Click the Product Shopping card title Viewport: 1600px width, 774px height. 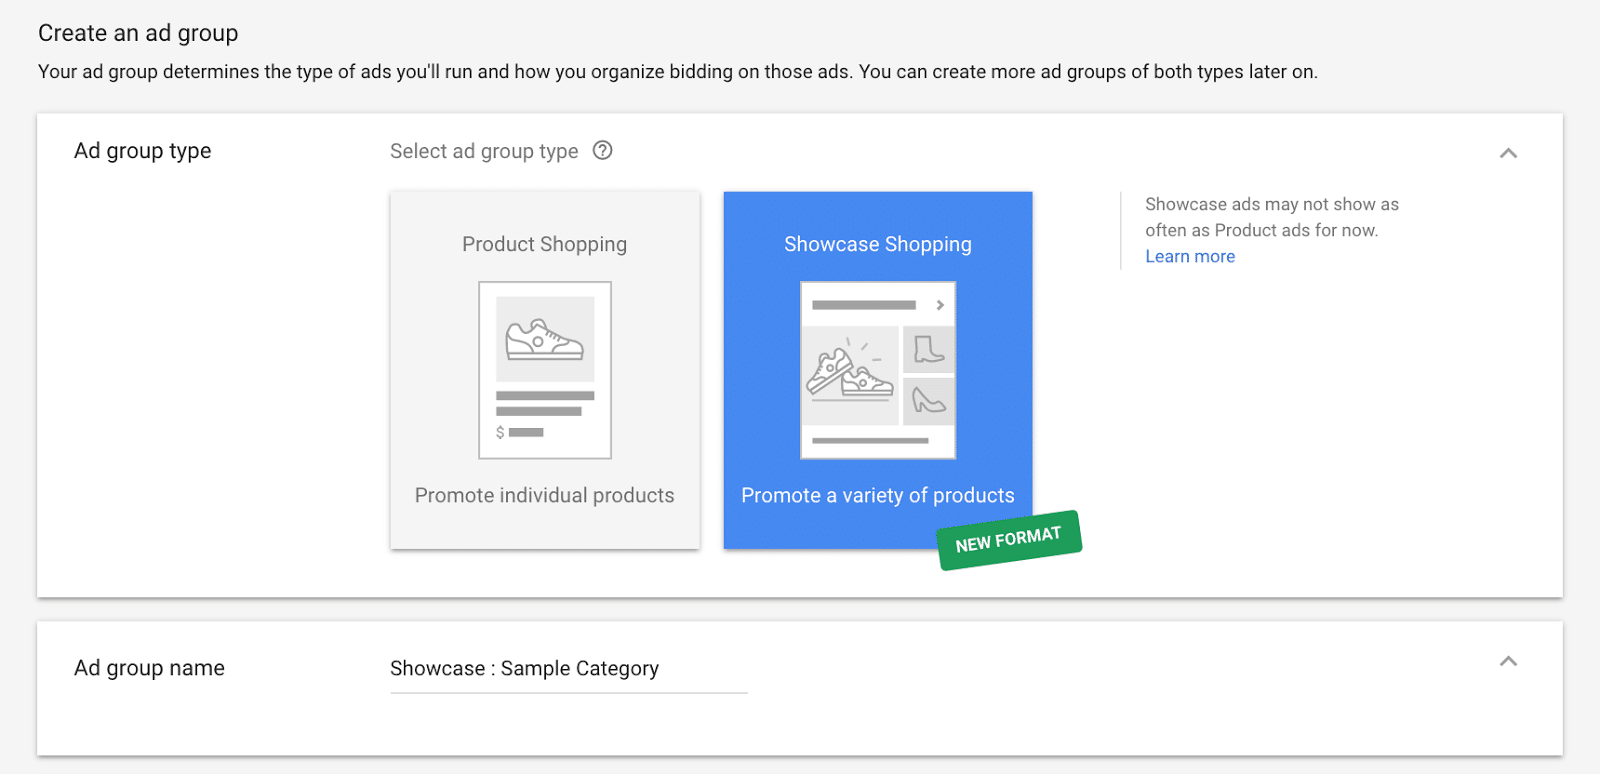pyautogui.click(x=545, y=245)
